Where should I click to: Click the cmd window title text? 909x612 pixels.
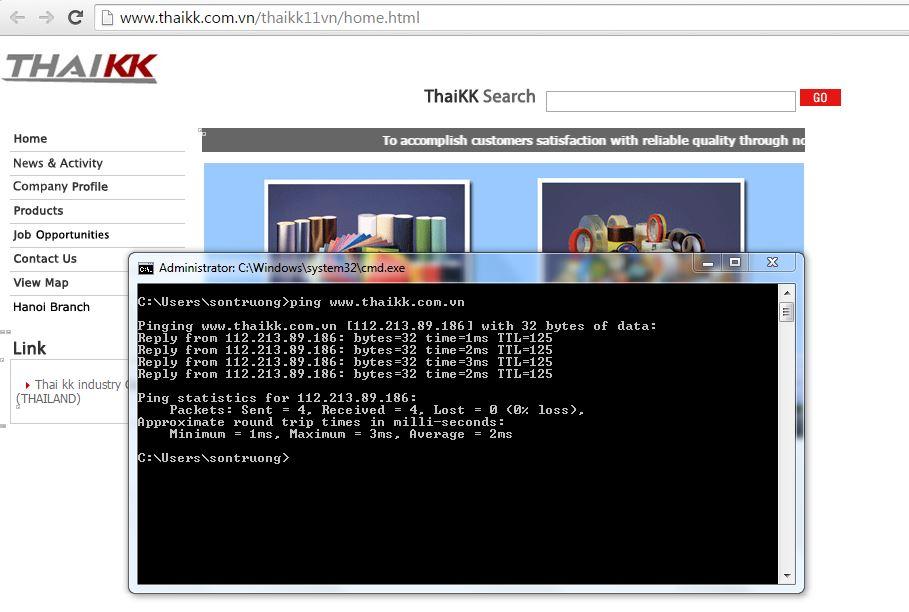tap(282, 268)
